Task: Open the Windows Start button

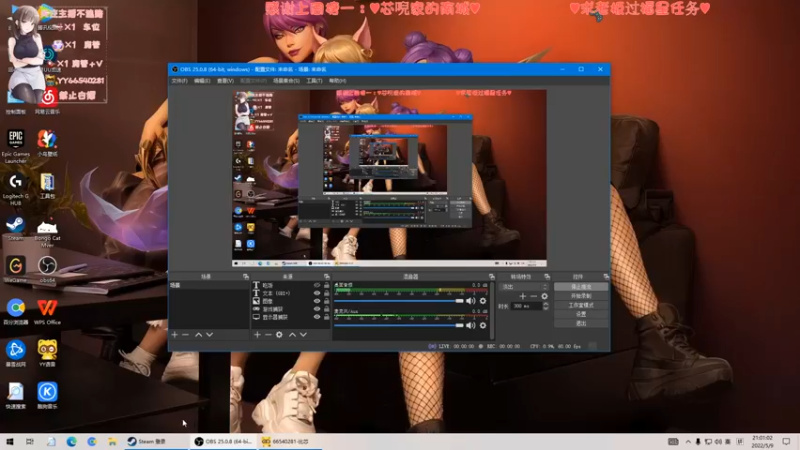Action: coord(10,441)
